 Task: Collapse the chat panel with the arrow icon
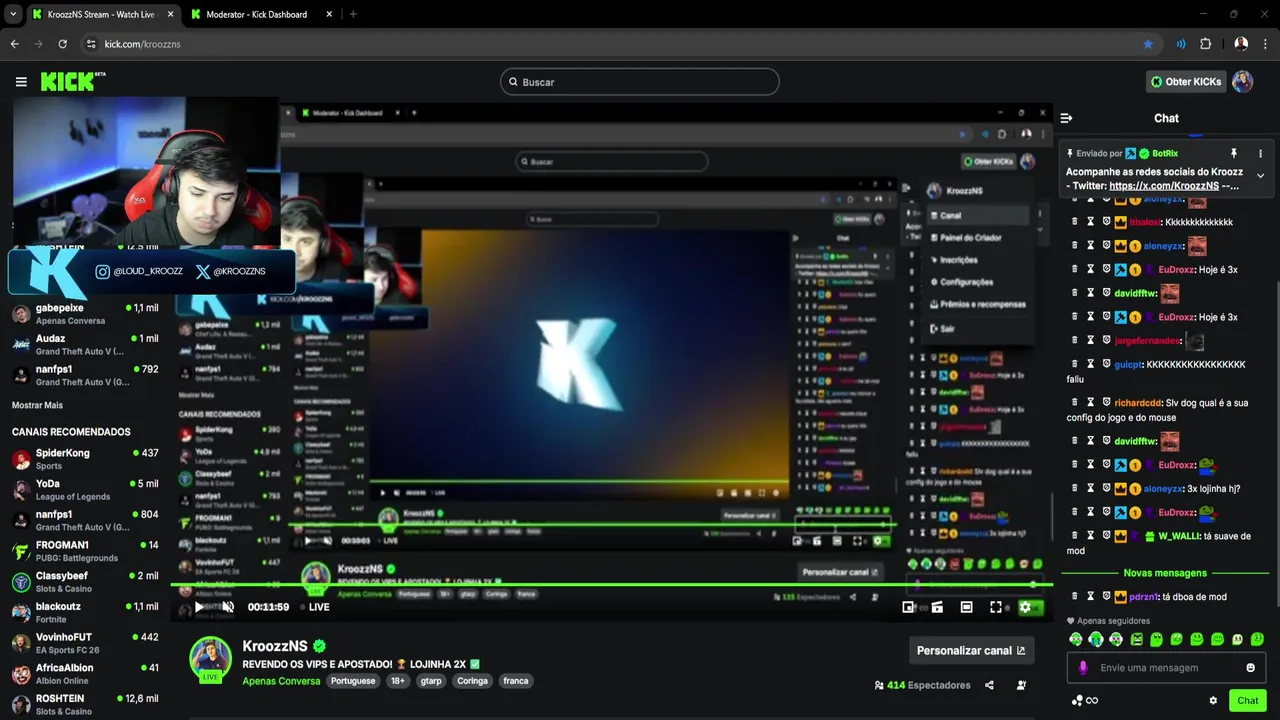pyautogui.click(x=1066, y=118)
